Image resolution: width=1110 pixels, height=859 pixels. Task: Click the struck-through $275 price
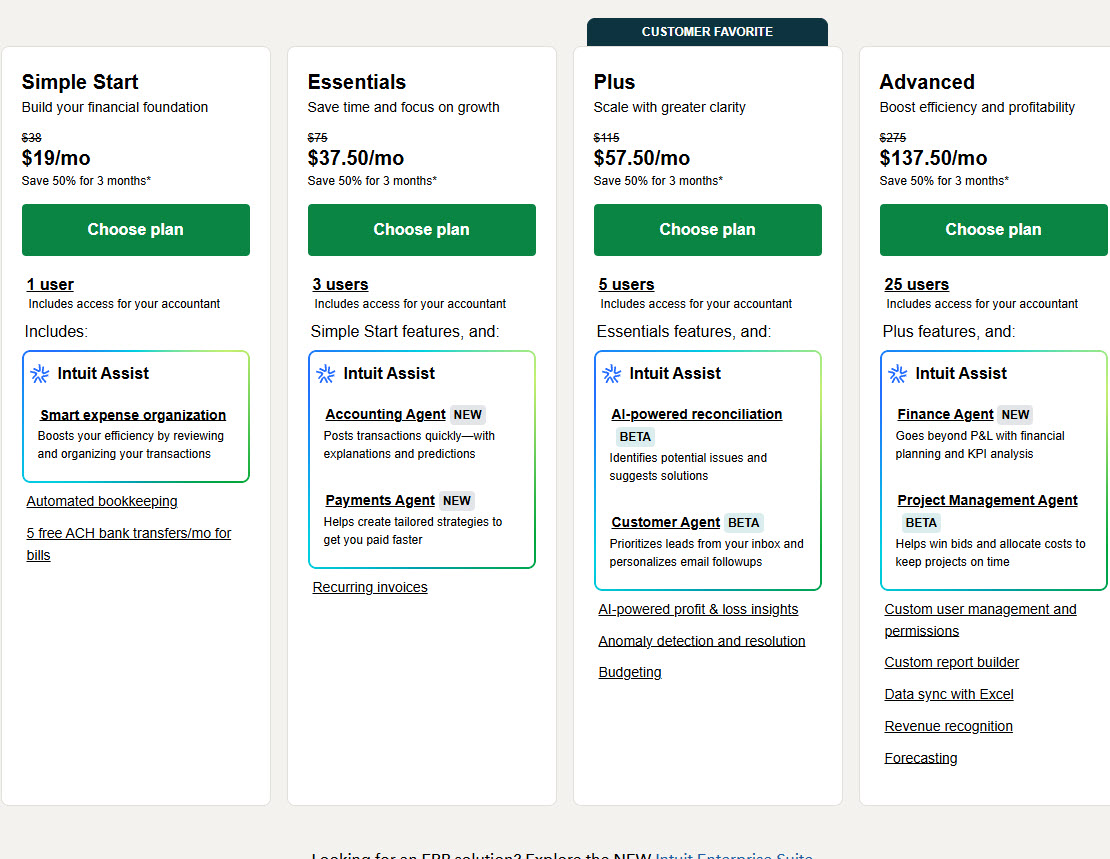click(893, 137)
